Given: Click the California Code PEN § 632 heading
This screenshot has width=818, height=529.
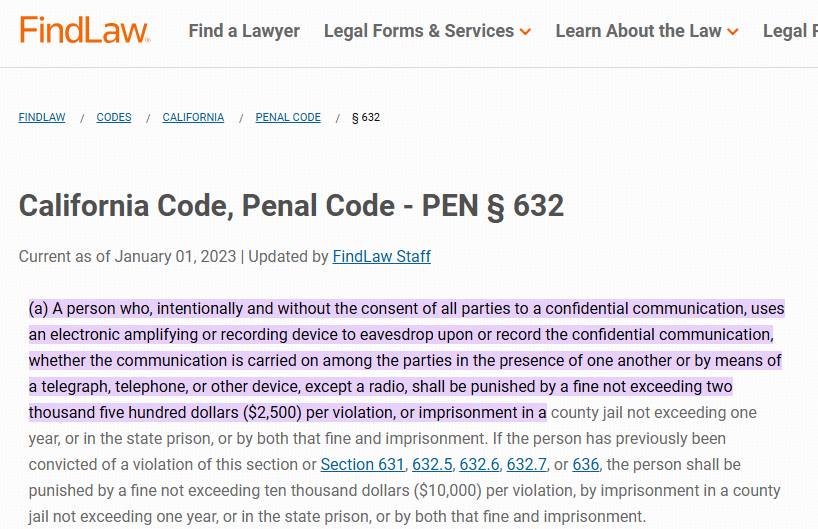Looking at the screenshot, I should pos(291,206).
